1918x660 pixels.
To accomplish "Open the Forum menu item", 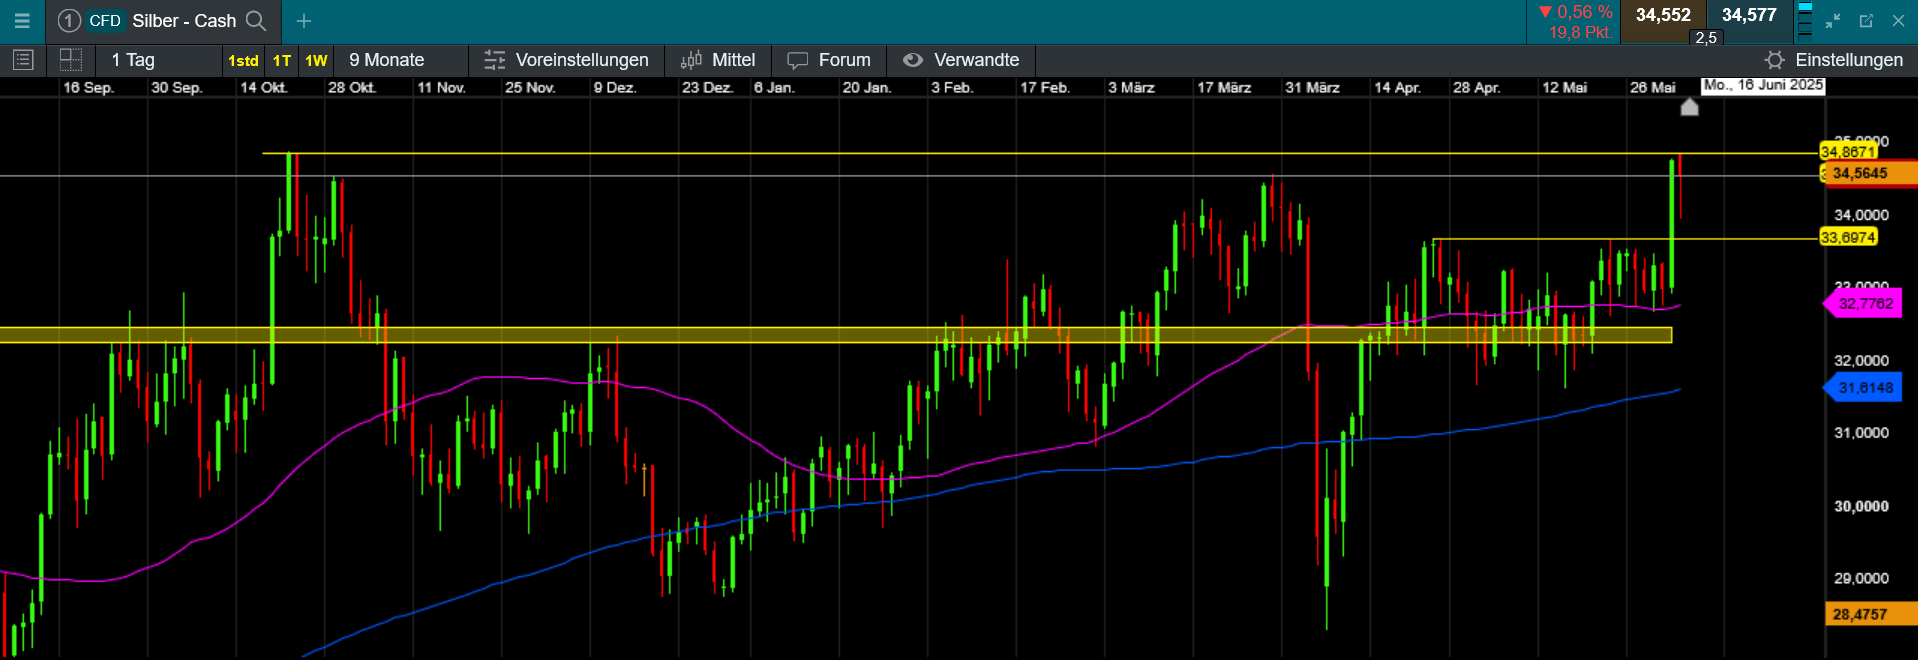I will 844,60.
